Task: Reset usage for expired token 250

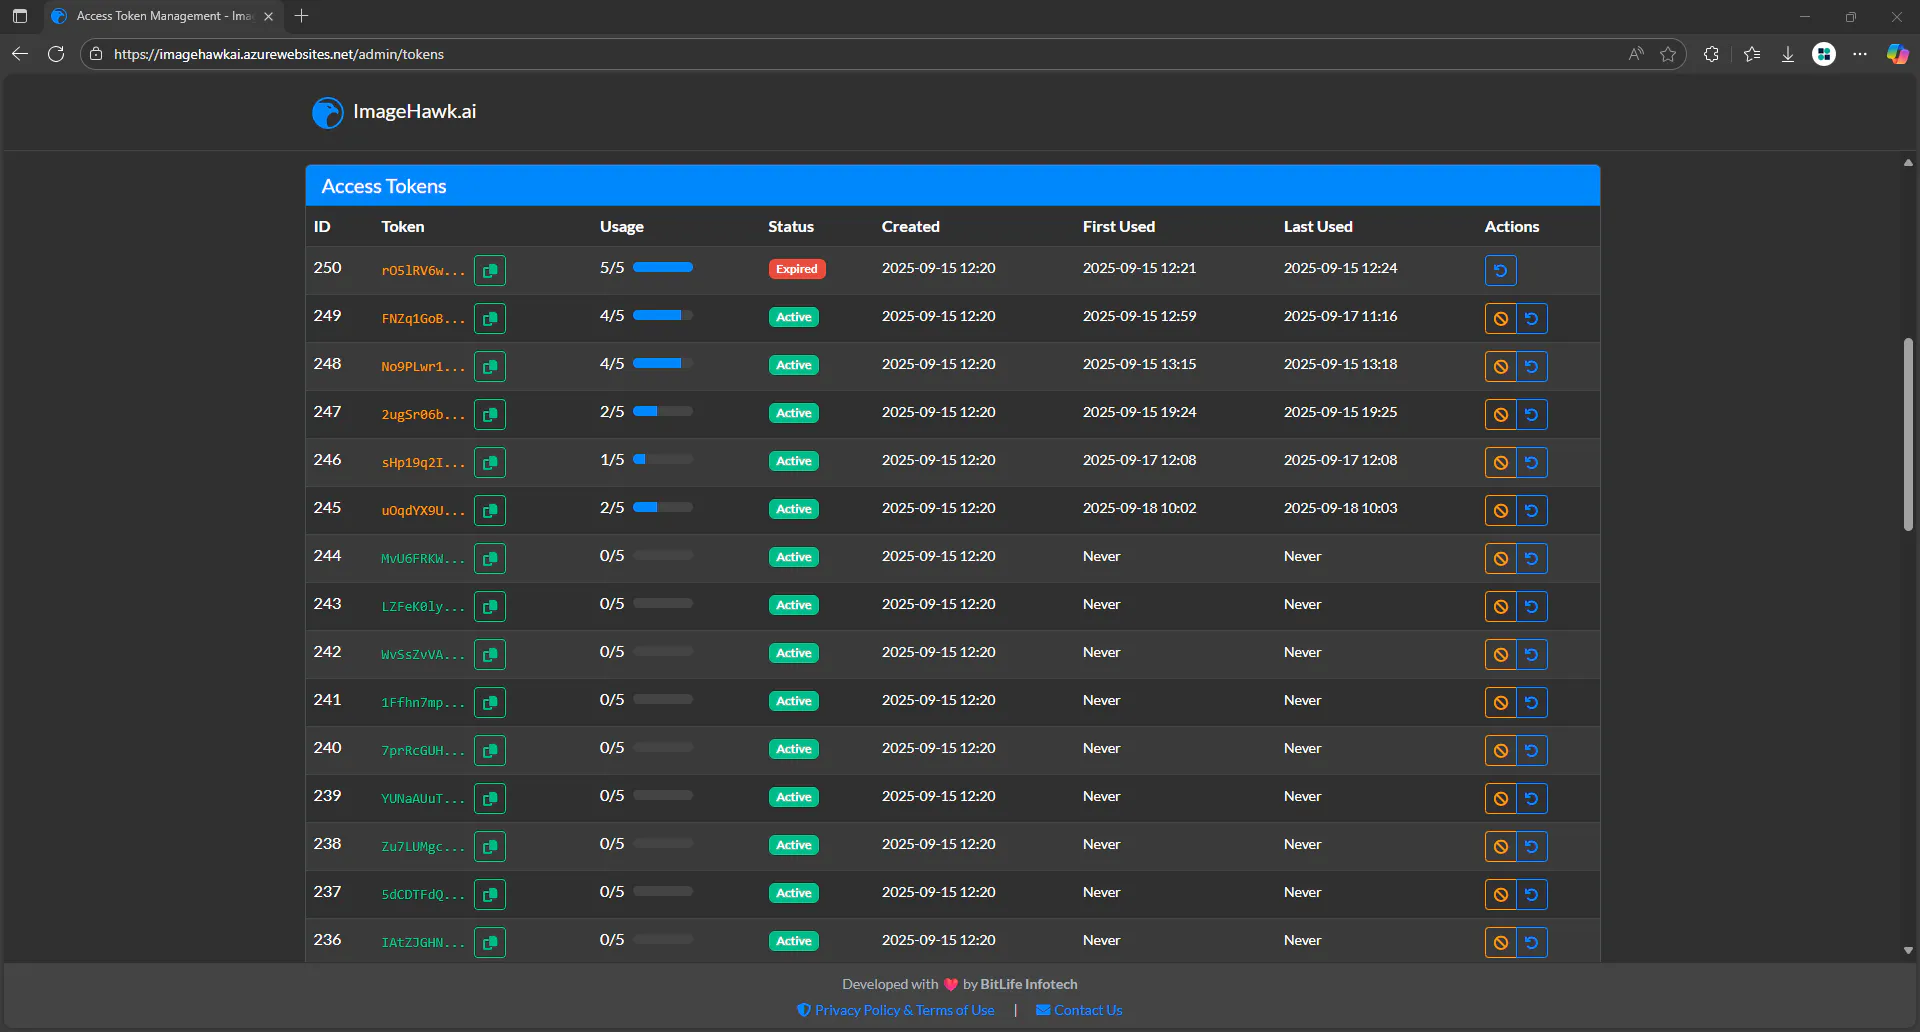Action: [x=1500, y=270]
